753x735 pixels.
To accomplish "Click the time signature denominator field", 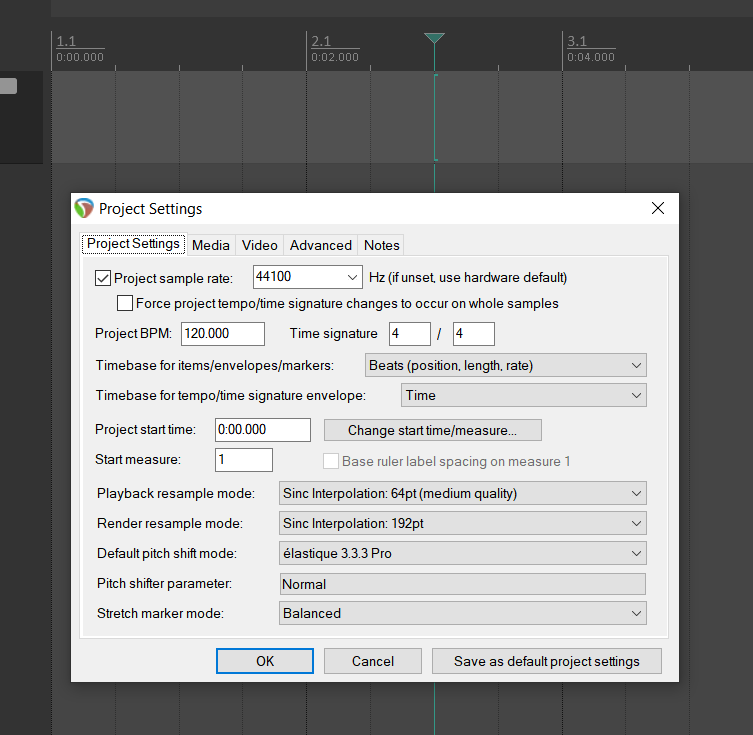I will click(x=474, y=334).
